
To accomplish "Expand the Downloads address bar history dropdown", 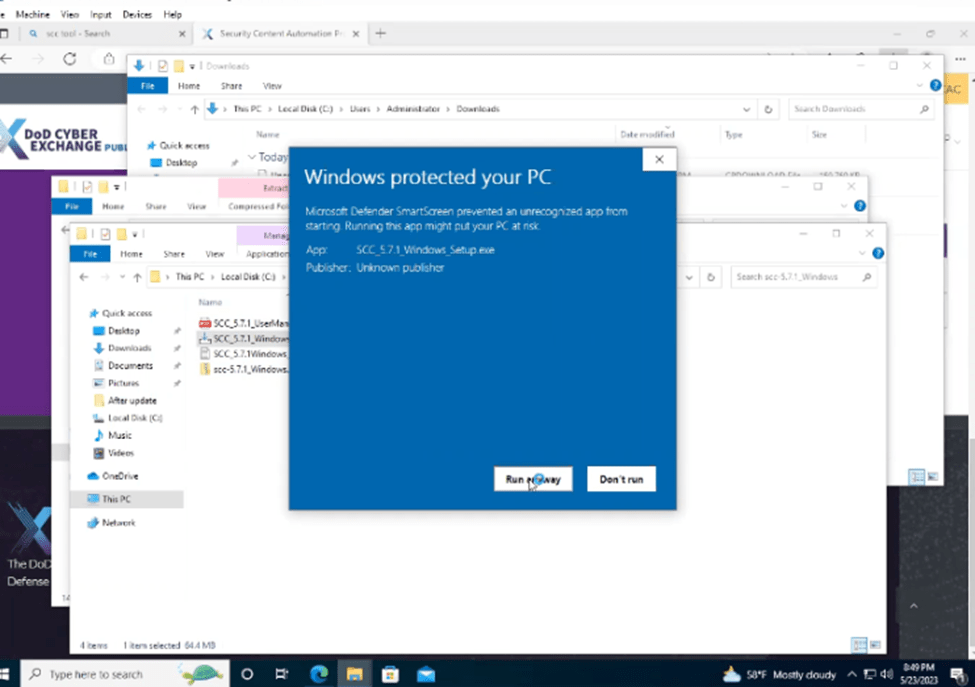I will pos(746,109).
